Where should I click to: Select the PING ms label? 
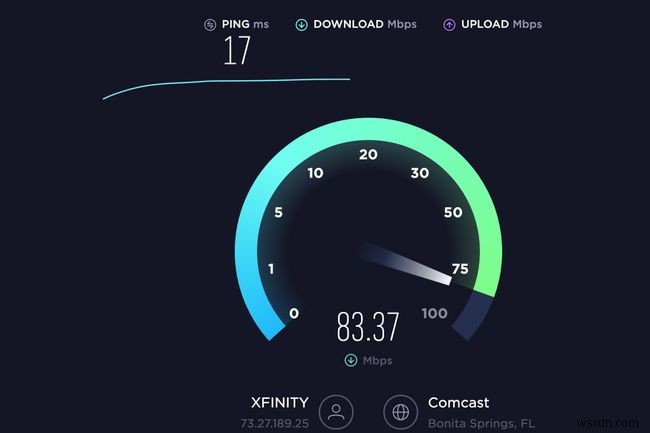click(245, 24)
